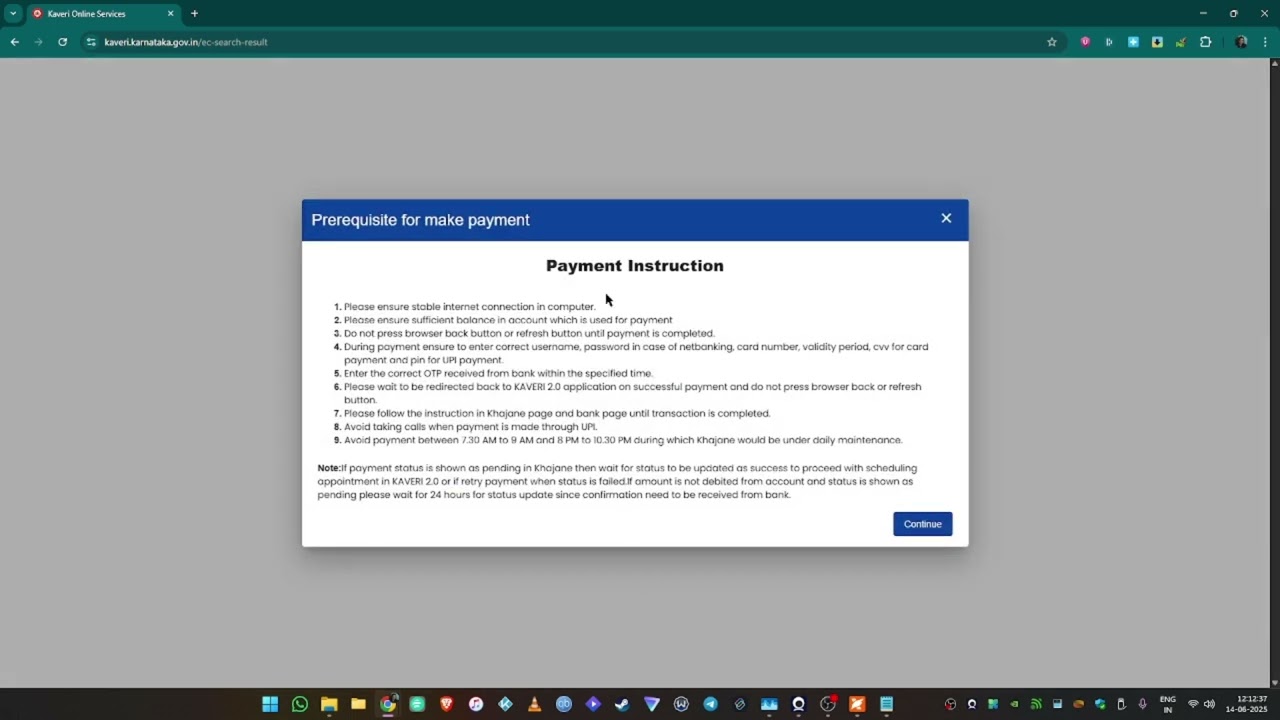Open the Wi-Fi network tray icon
The image size is (1280, 720).
click(1193, 704)
